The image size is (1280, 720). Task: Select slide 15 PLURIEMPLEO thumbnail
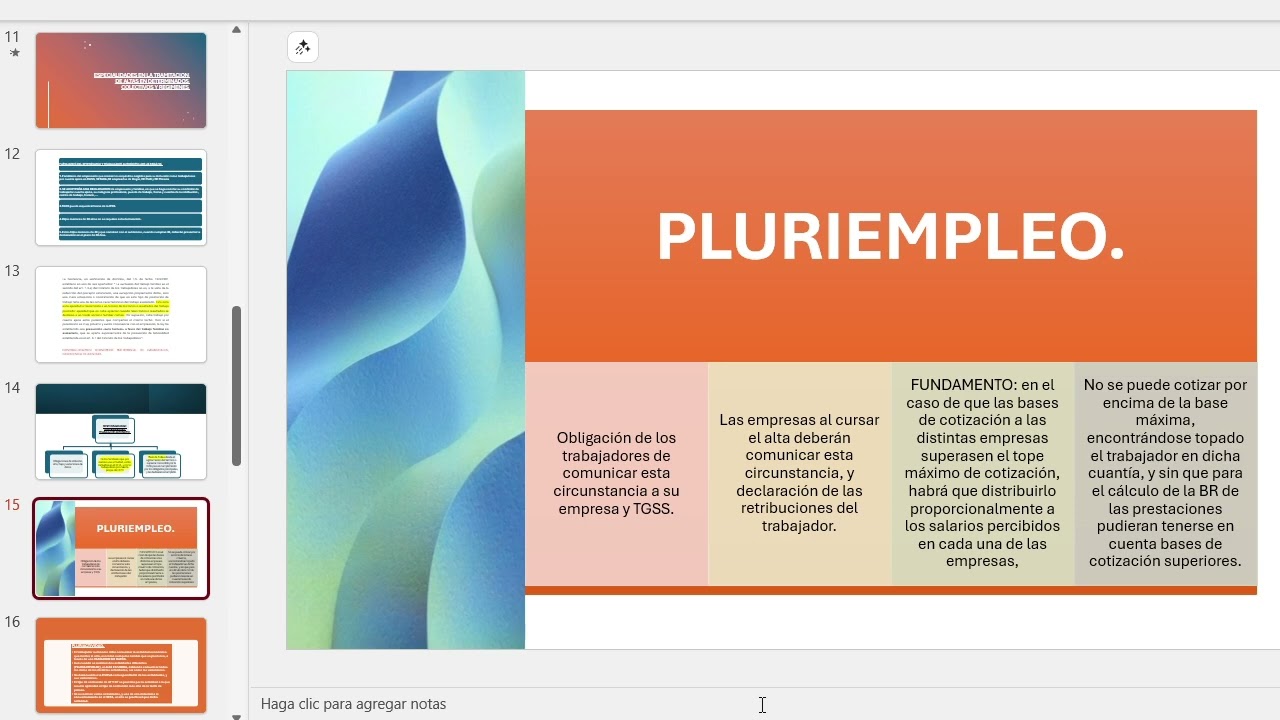pos(121,548)
